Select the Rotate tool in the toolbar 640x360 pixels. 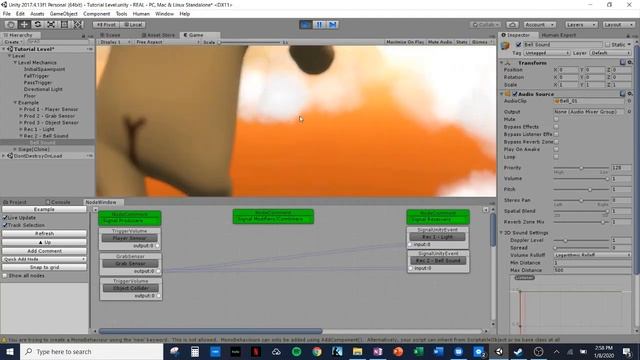pyautogui.click(x=38, y=24)
